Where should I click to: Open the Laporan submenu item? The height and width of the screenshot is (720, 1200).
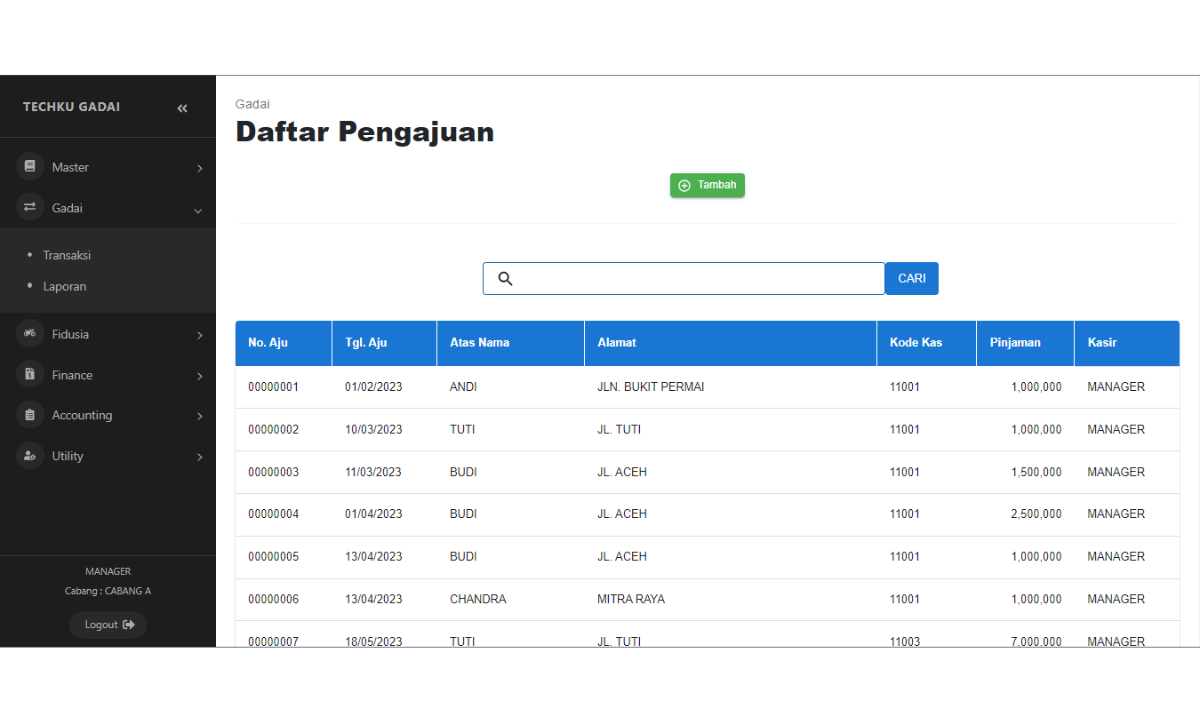65,286
